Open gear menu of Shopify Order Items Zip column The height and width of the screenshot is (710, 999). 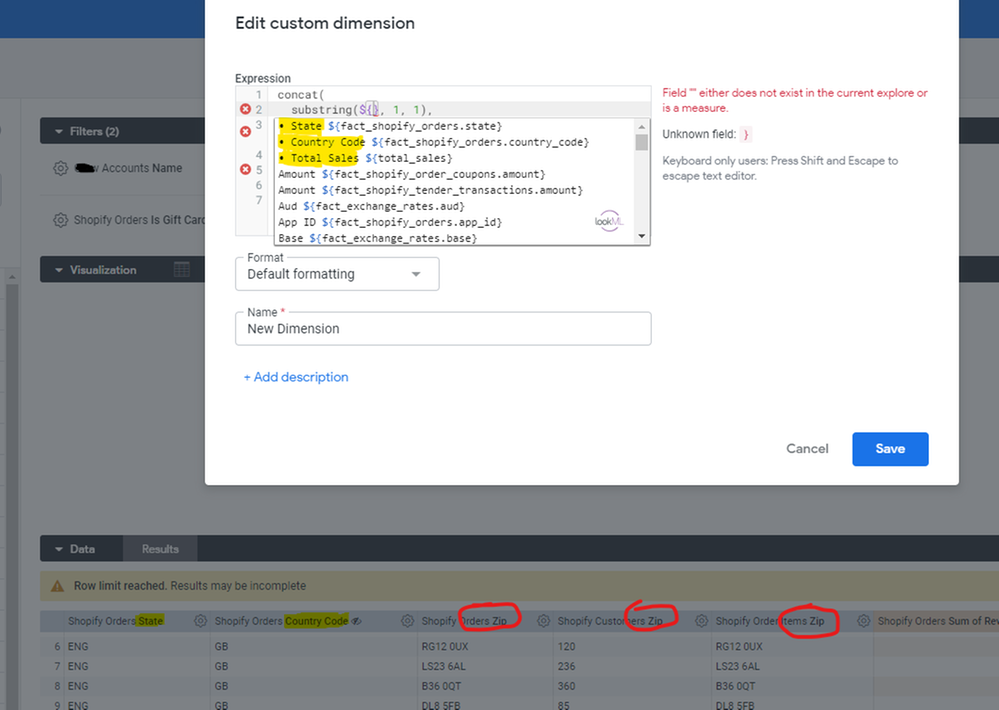point(863,621)
